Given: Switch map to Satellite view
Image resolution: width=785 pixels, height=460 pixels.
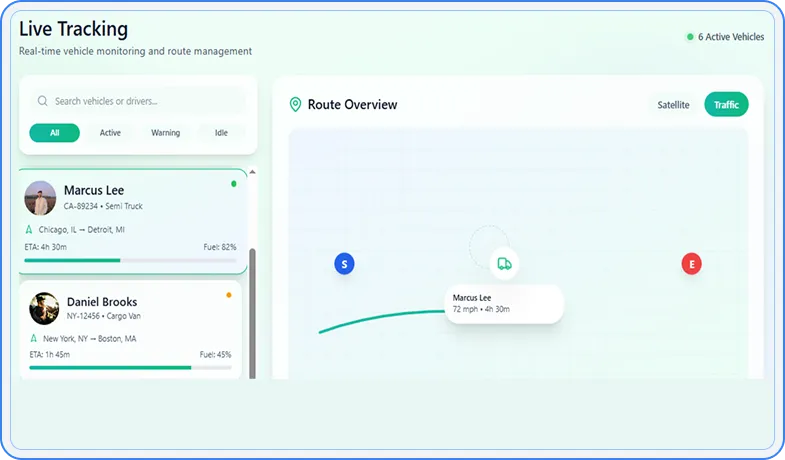Looking at the screenshot, I should pyautogui.click(x=673, y=105).
